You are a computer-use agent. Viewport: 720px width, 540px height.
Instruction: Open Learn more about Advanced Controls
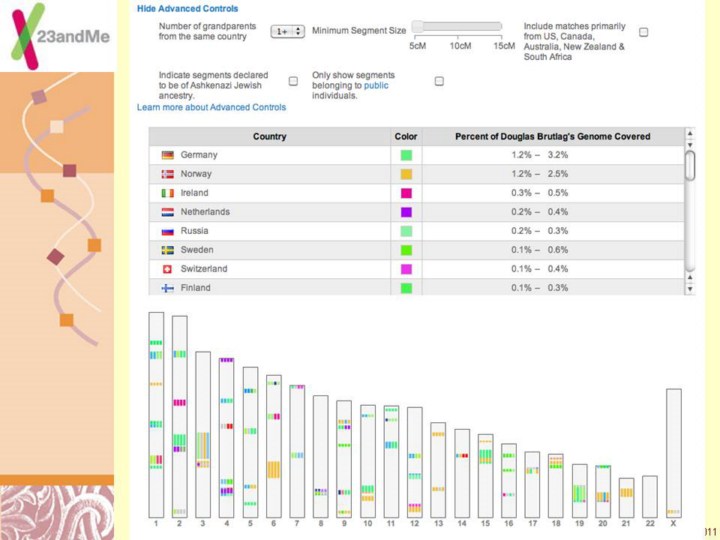point(211,107)
